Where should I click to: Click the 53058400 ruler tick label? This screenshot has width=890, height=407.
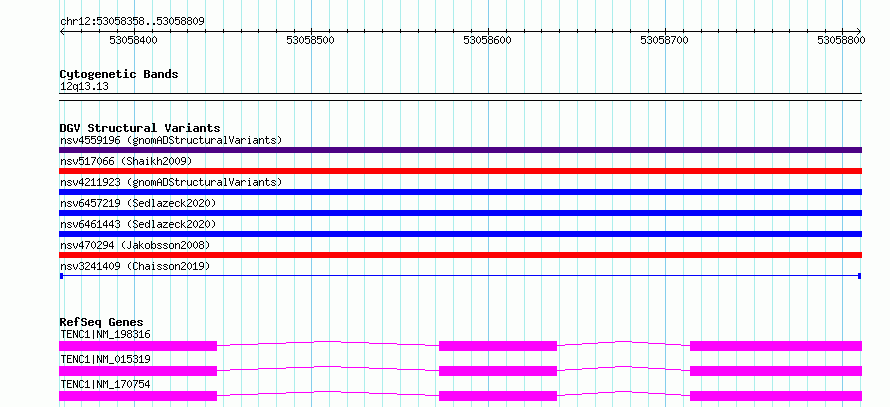(134, 40)
